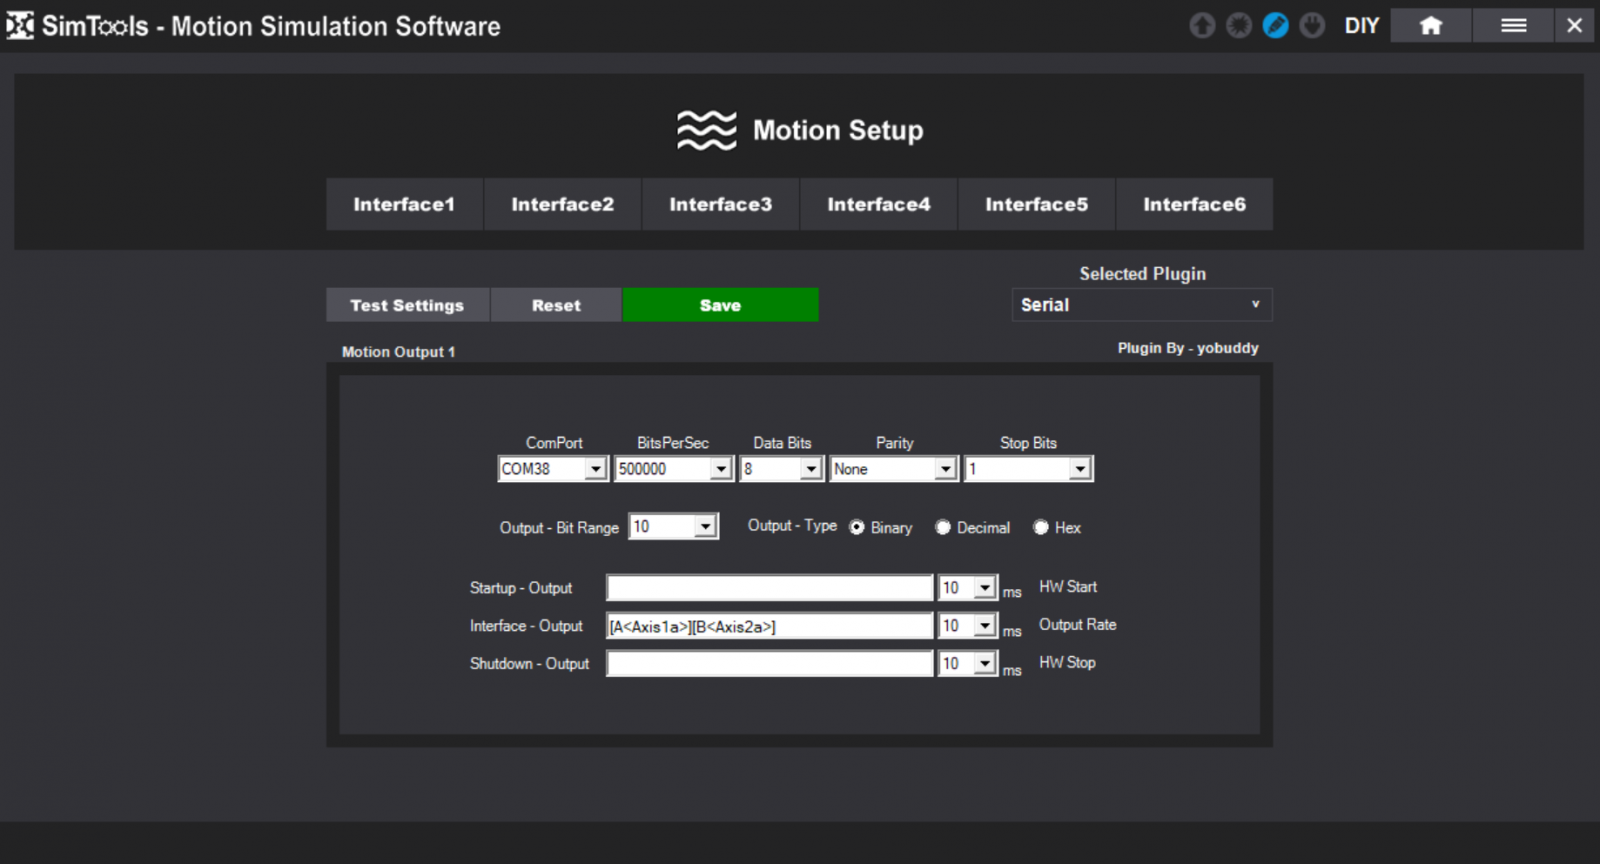Open the Output Rate ms dropdown

pos(968,626)
